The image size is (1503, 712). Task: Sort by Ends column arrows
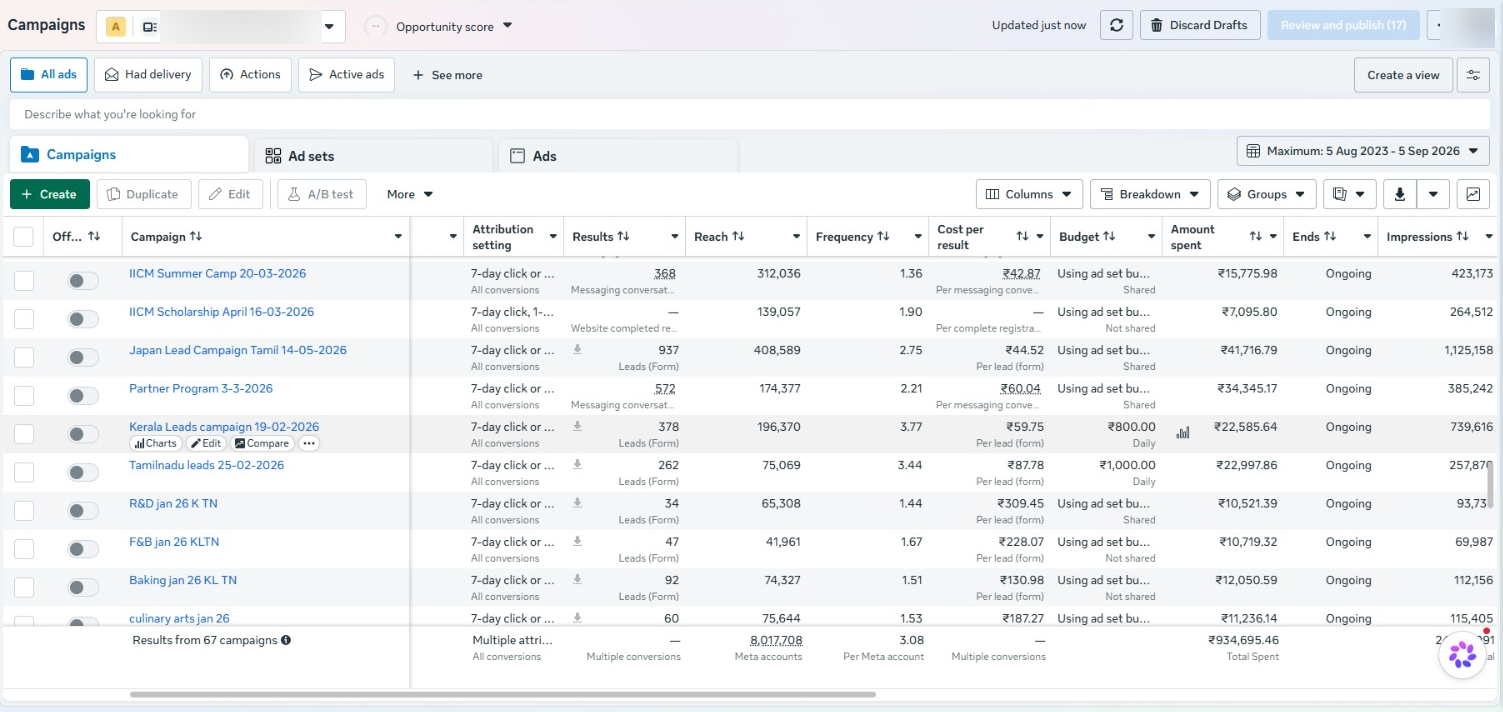[x=1330, y=237]
